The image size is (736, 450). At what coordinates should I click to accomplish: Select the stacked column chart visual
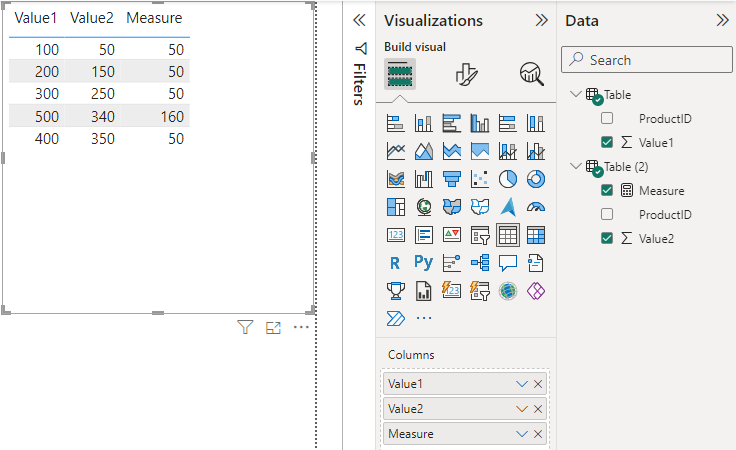point(423,123)
